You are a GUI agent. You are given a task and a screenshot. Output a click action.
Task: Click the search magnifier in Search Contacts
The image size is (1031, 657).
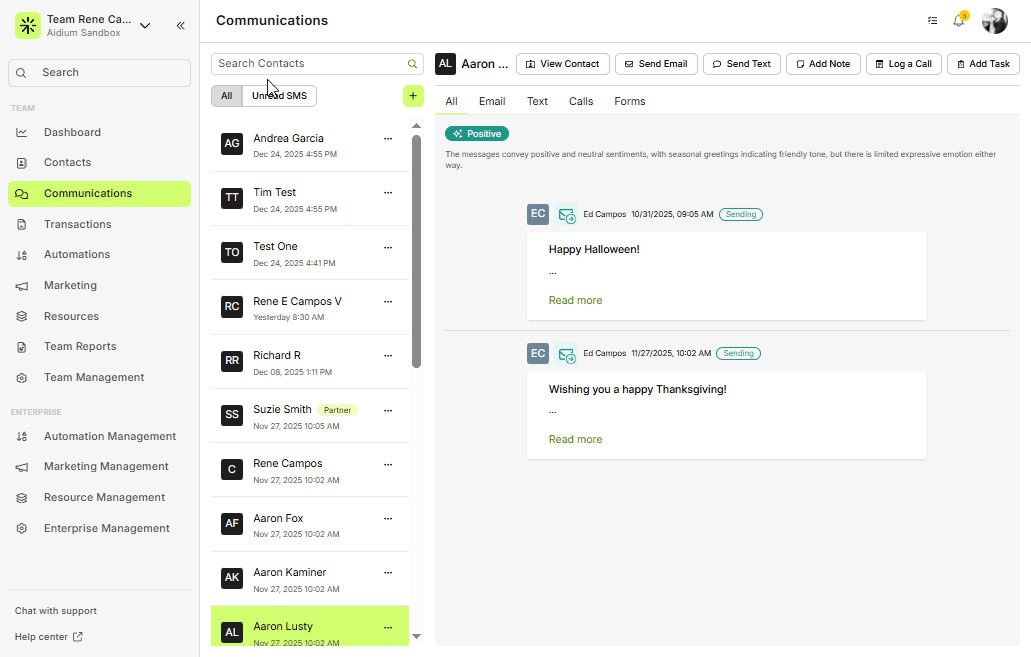[x=412, y=64]
